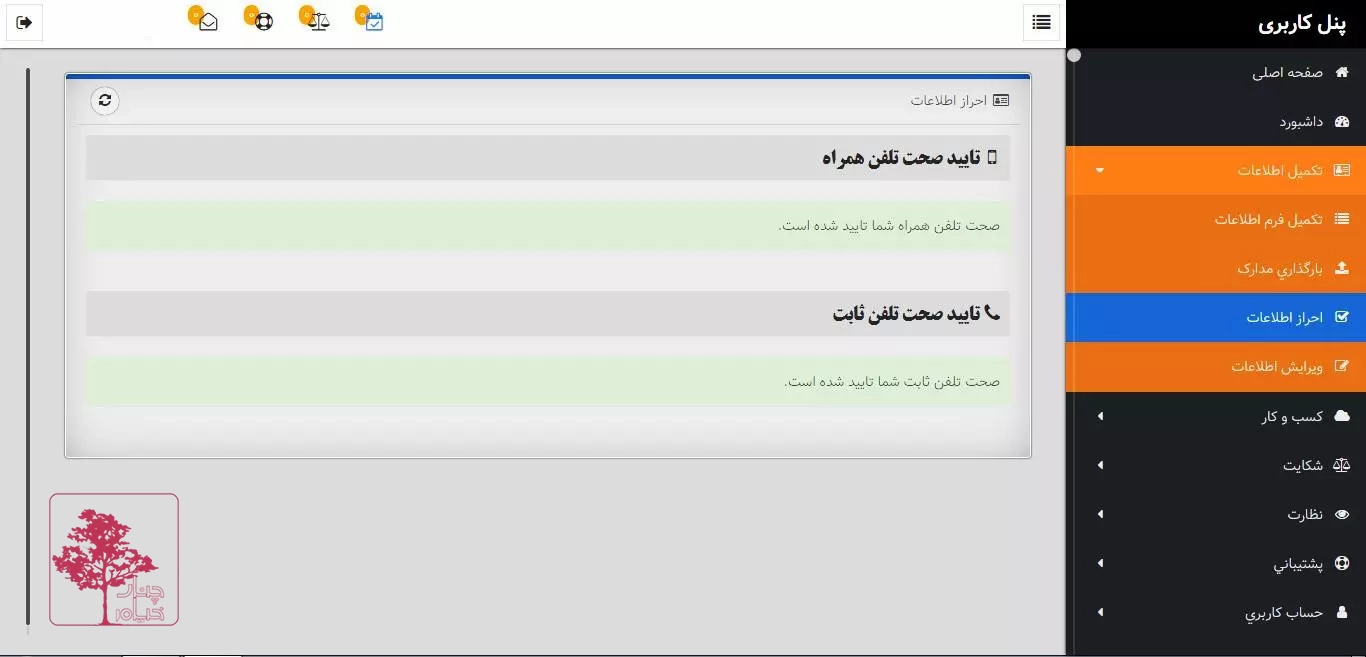Collapse the تکمیل اطلاعات submenu arrow
The height and width of the screenshot is (657, 1366).
(x=1100, y=171)
